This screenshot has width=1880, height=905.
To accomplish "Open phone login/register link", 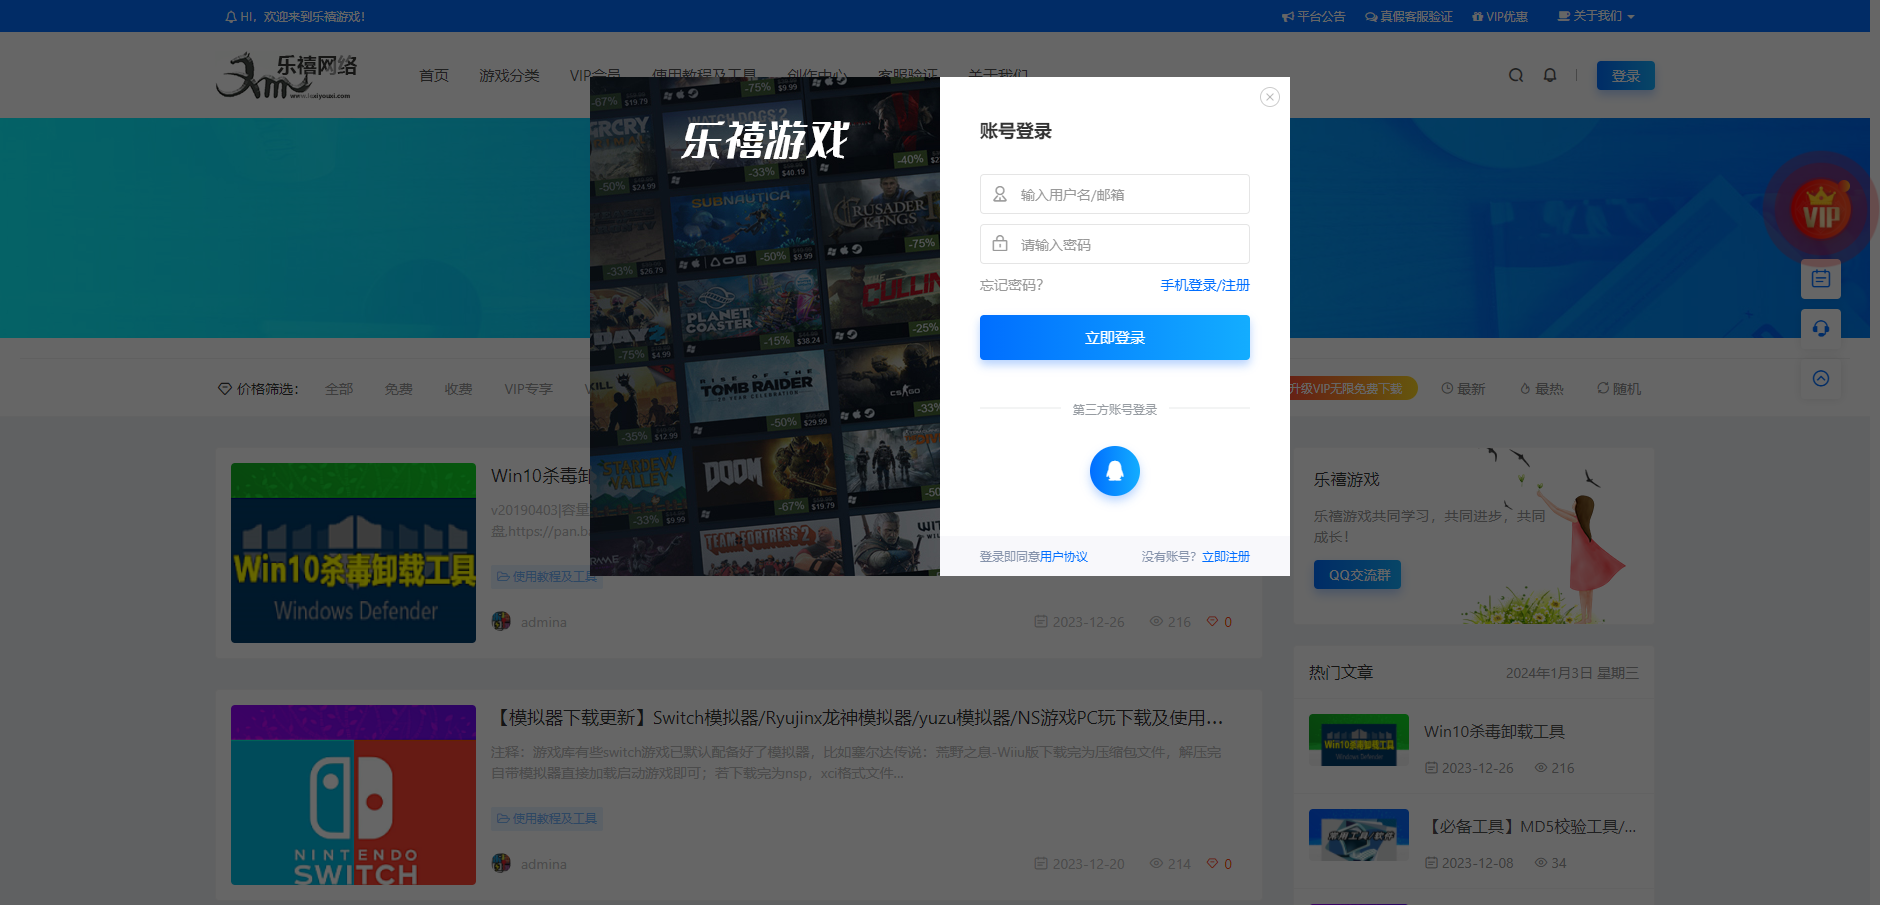I will (1204, 285).
